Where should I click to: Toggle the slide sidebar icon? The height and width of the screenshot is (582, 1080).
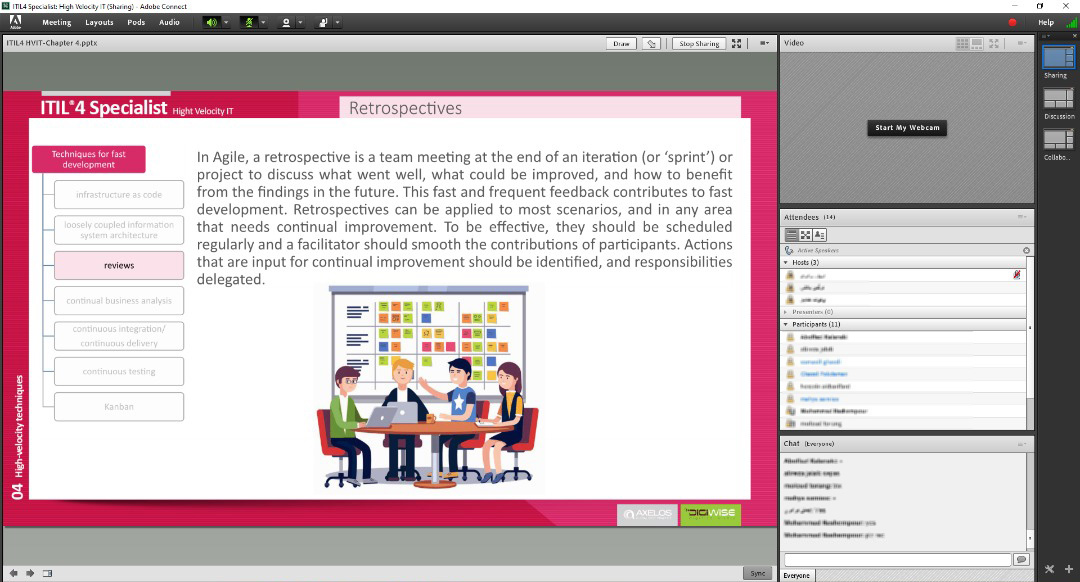48,573
